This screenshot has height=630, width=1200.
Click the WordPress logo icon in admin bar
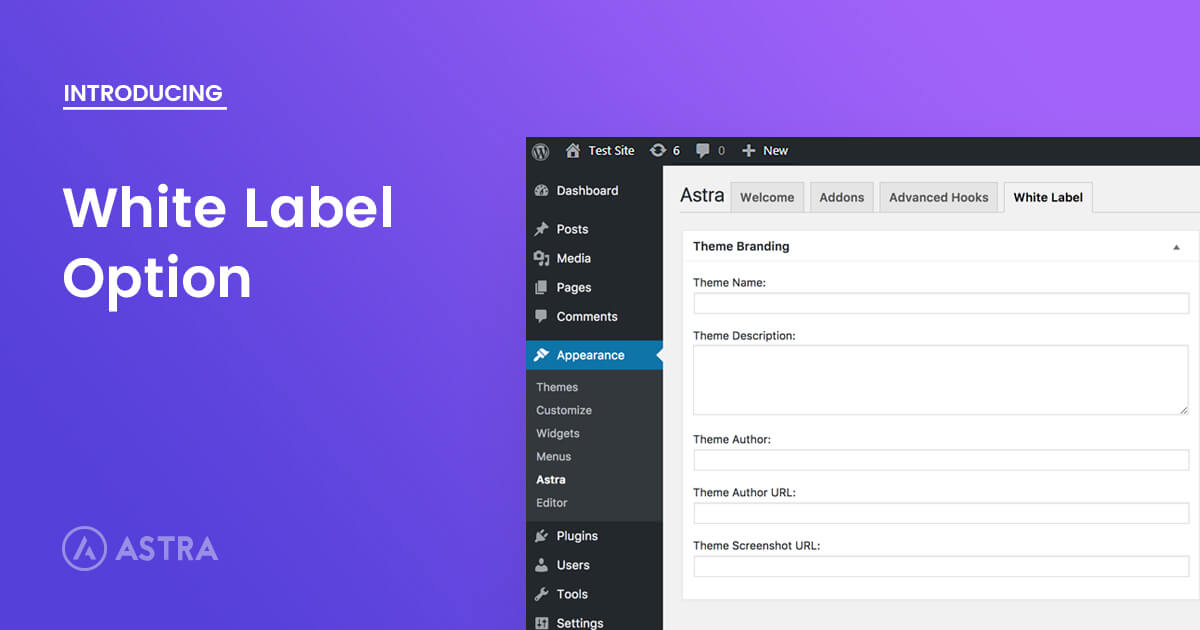541,151
